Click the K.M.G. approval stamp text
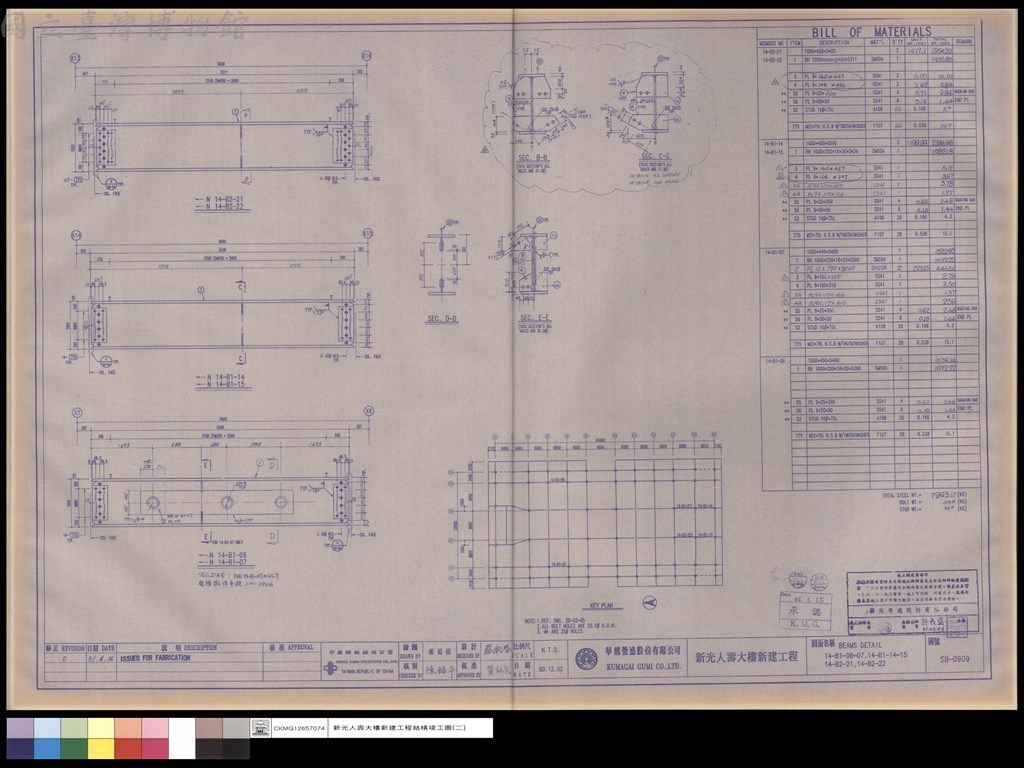Screen dimensions: 1024x768 [x=803, y=624]
